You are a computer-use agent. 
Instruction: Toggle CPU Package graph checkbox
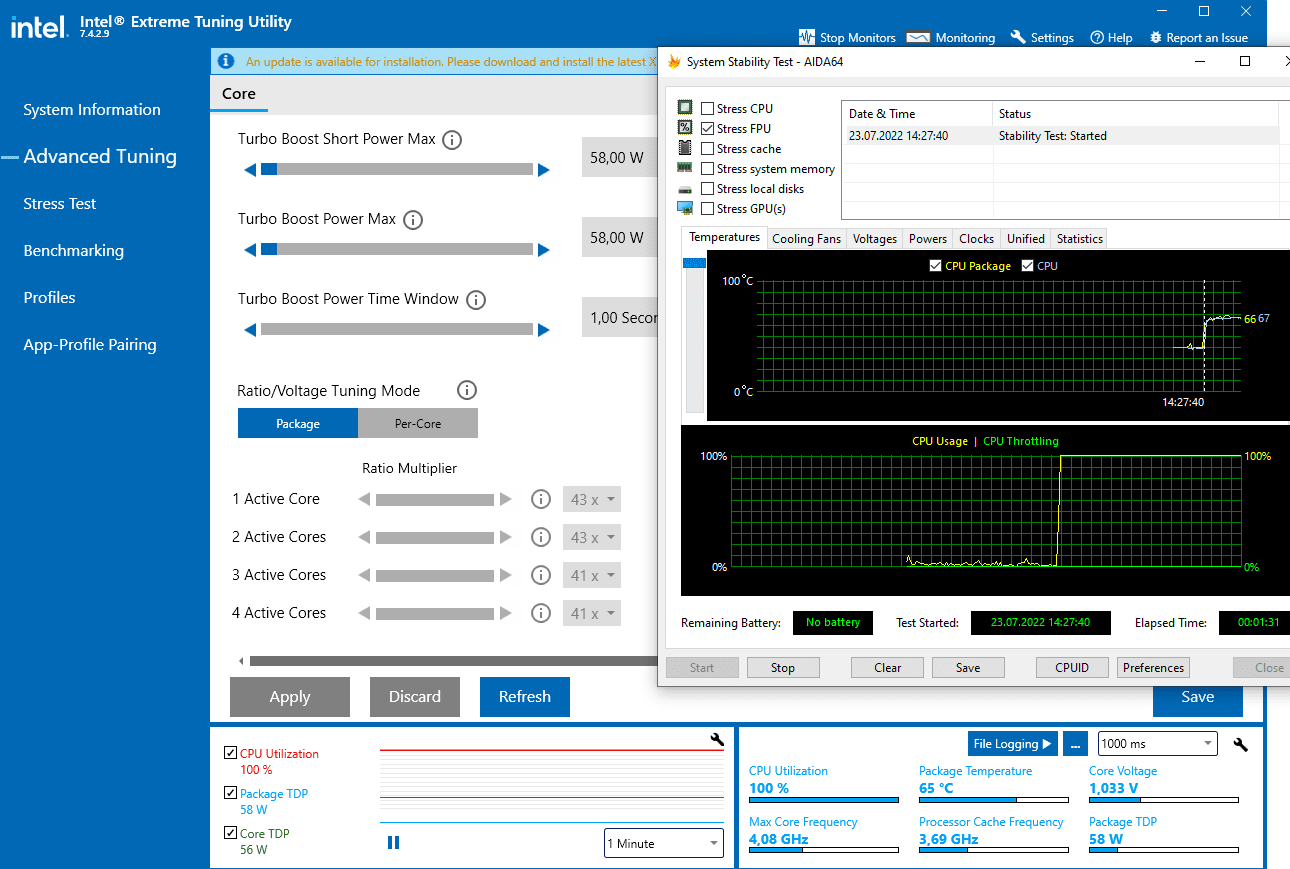point(935,266)
